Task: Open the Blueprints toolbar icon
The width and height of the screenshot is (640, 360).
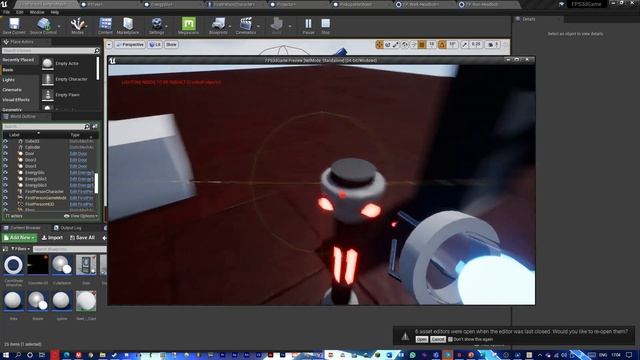Action: pyautogui.click(x=218, y=26)
